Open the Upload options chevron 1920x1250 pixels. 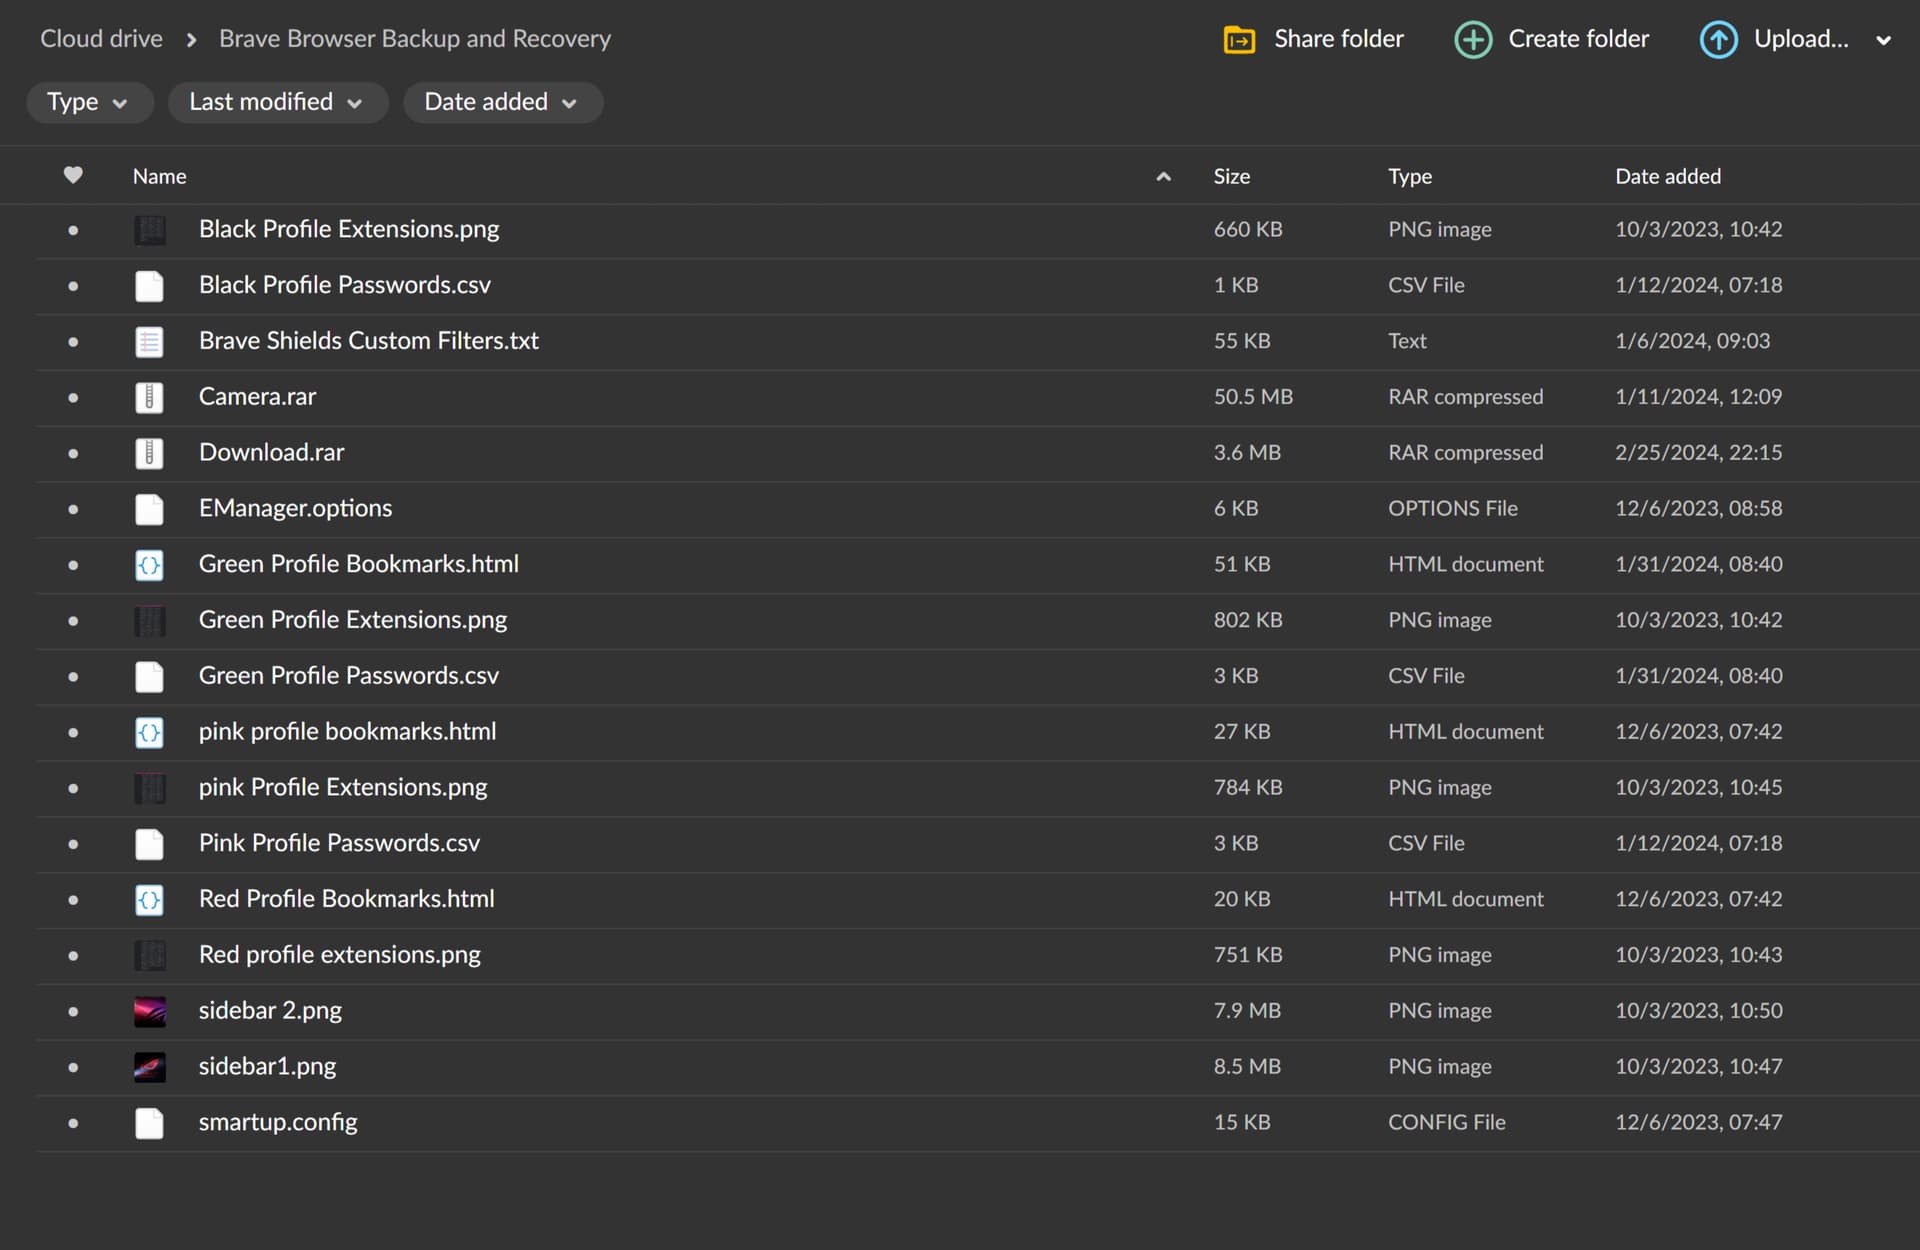[1883, 41]
